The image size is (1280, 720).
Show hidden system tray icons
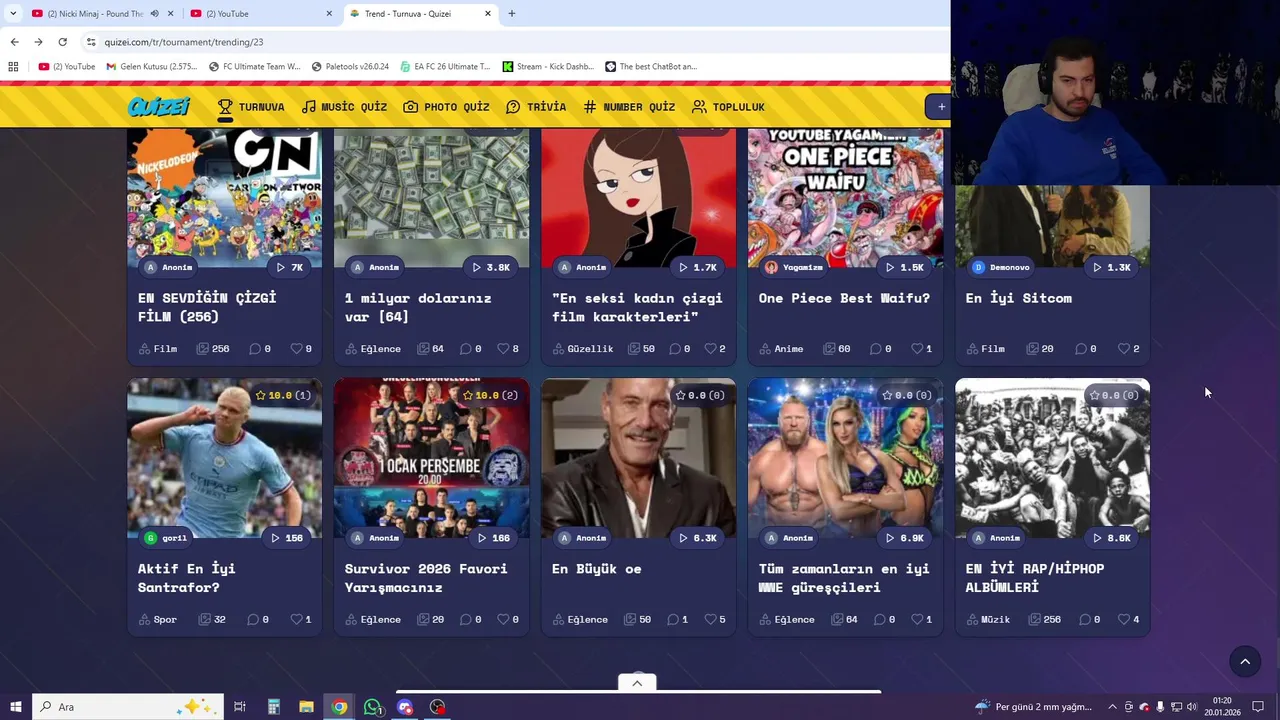[1112, 707]
